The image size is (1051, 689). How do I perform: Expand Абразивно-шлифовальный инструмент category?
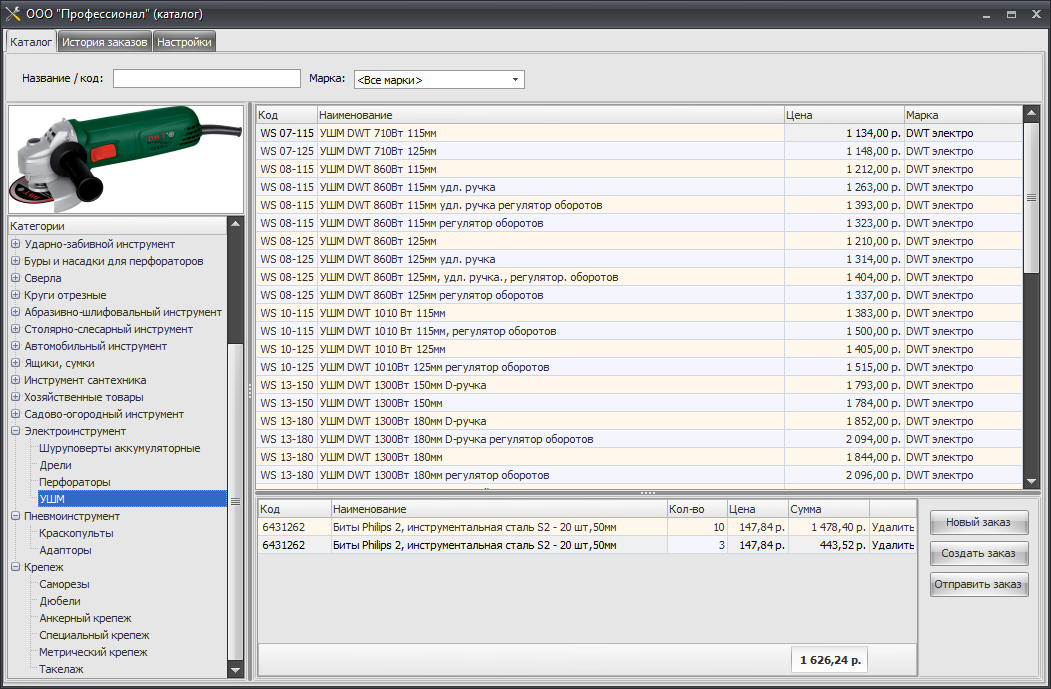pos(15,312)
